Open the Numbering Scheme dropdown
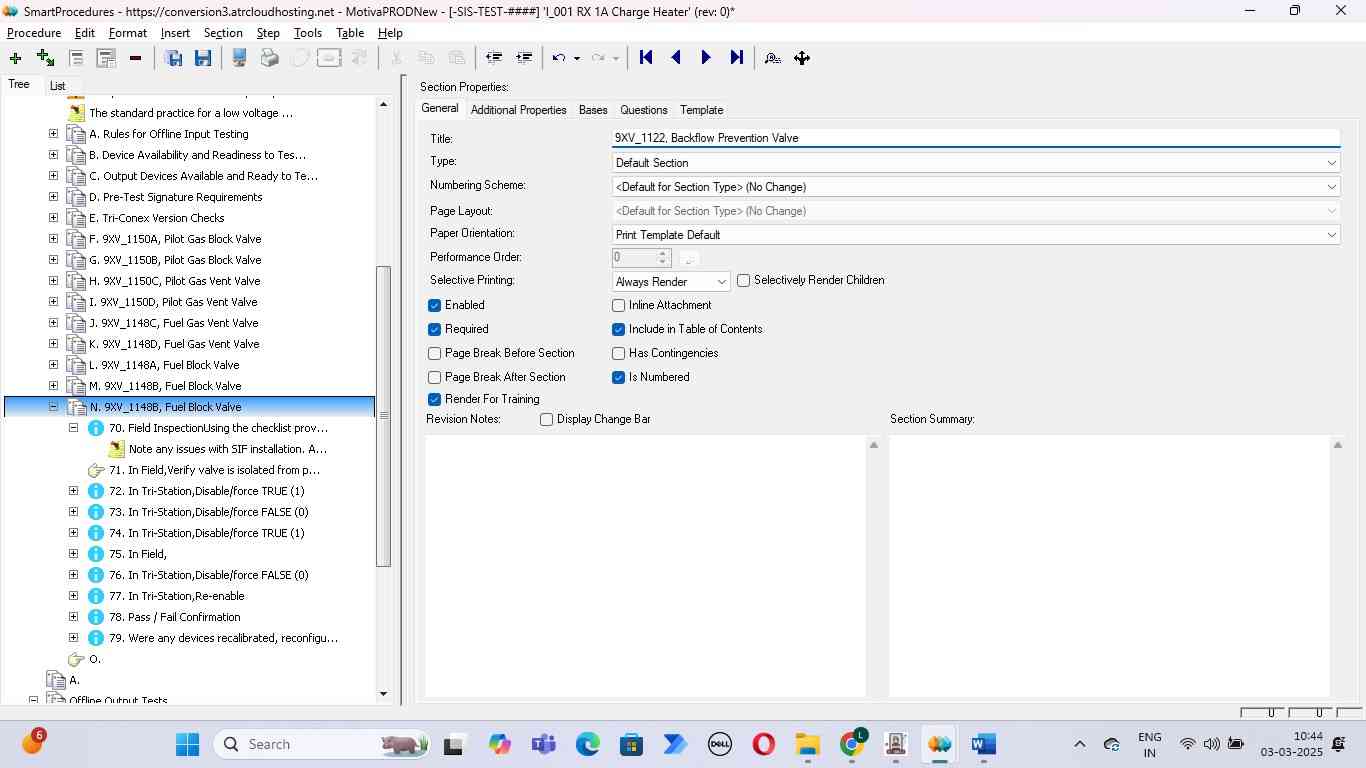Image resolution: width=1366 pixels, height=768 pixels. click(x=975, y=187)
